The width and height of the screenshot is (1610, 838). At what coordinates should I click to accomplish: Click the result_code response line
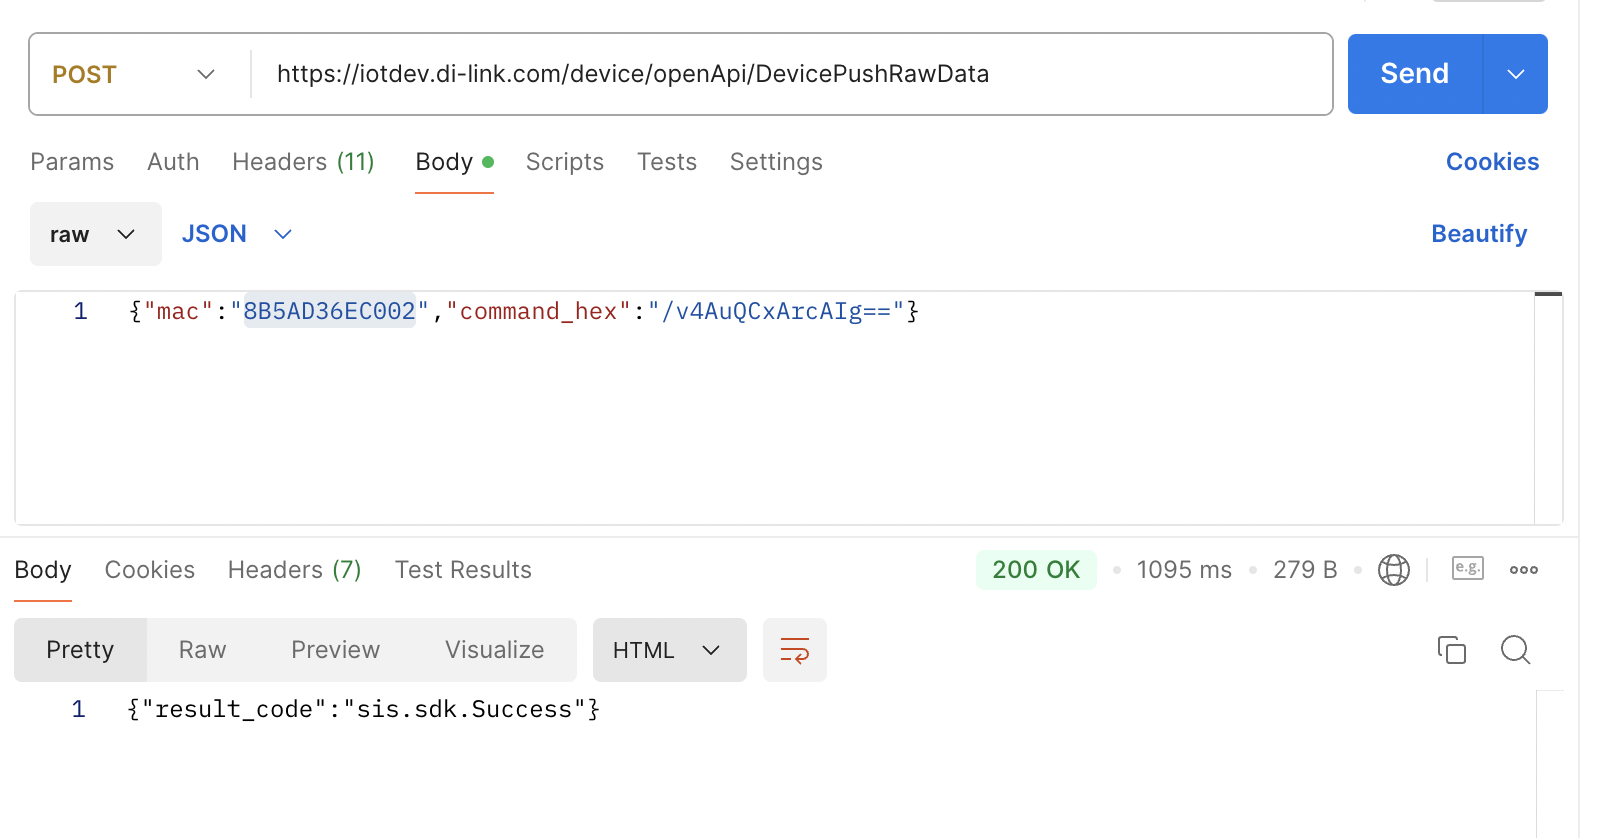363,710
